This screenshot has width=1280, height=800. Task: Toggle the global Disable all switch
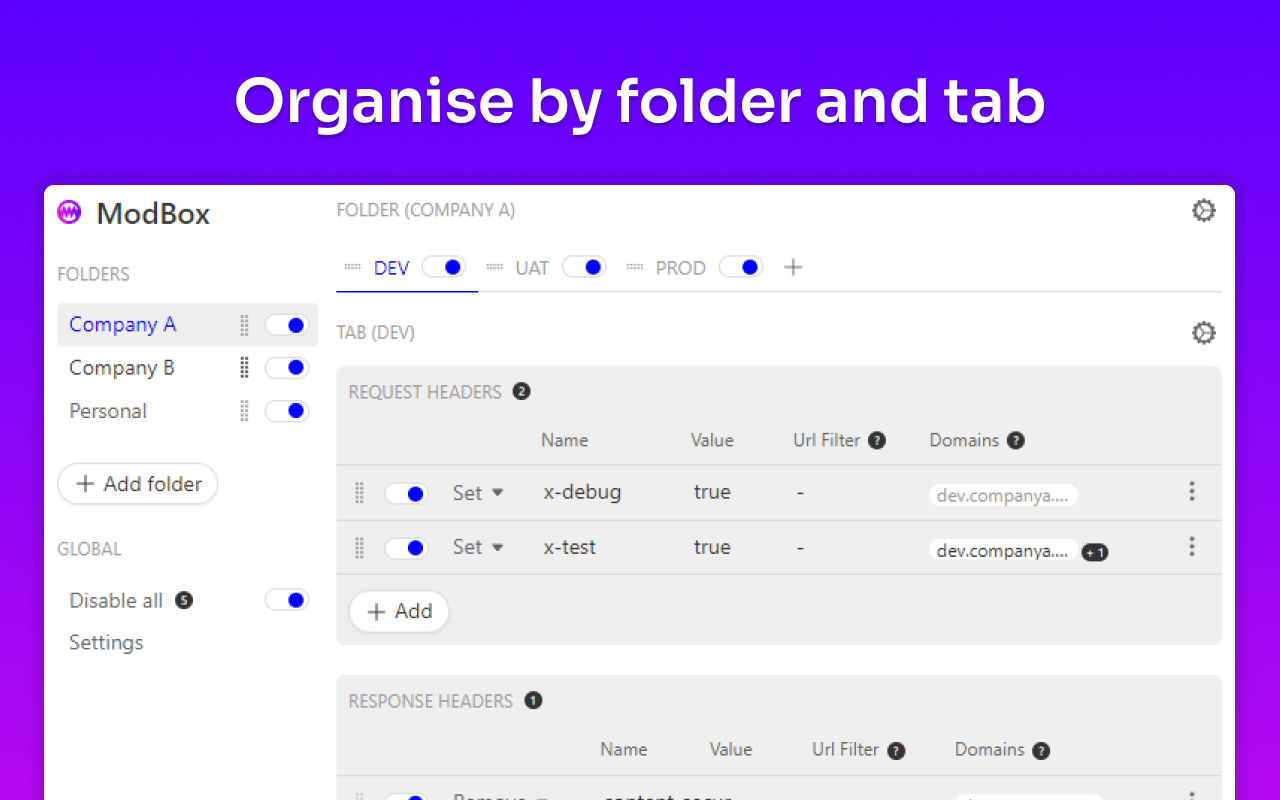[x=287, y=599]
